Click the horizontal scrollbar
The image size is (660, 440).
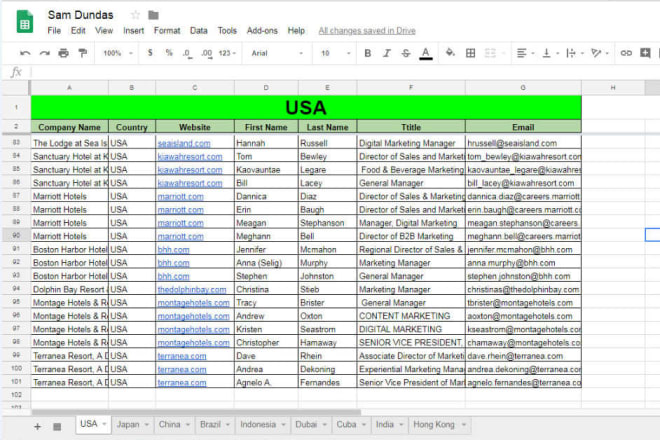tap(196, 412)
